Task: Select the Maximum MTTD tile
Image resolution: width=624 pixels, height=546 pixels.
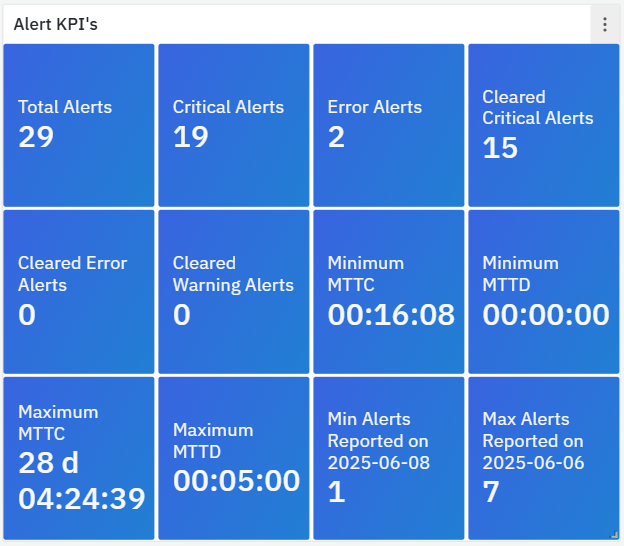Action: pyautogui.click(x=234, y=458)
